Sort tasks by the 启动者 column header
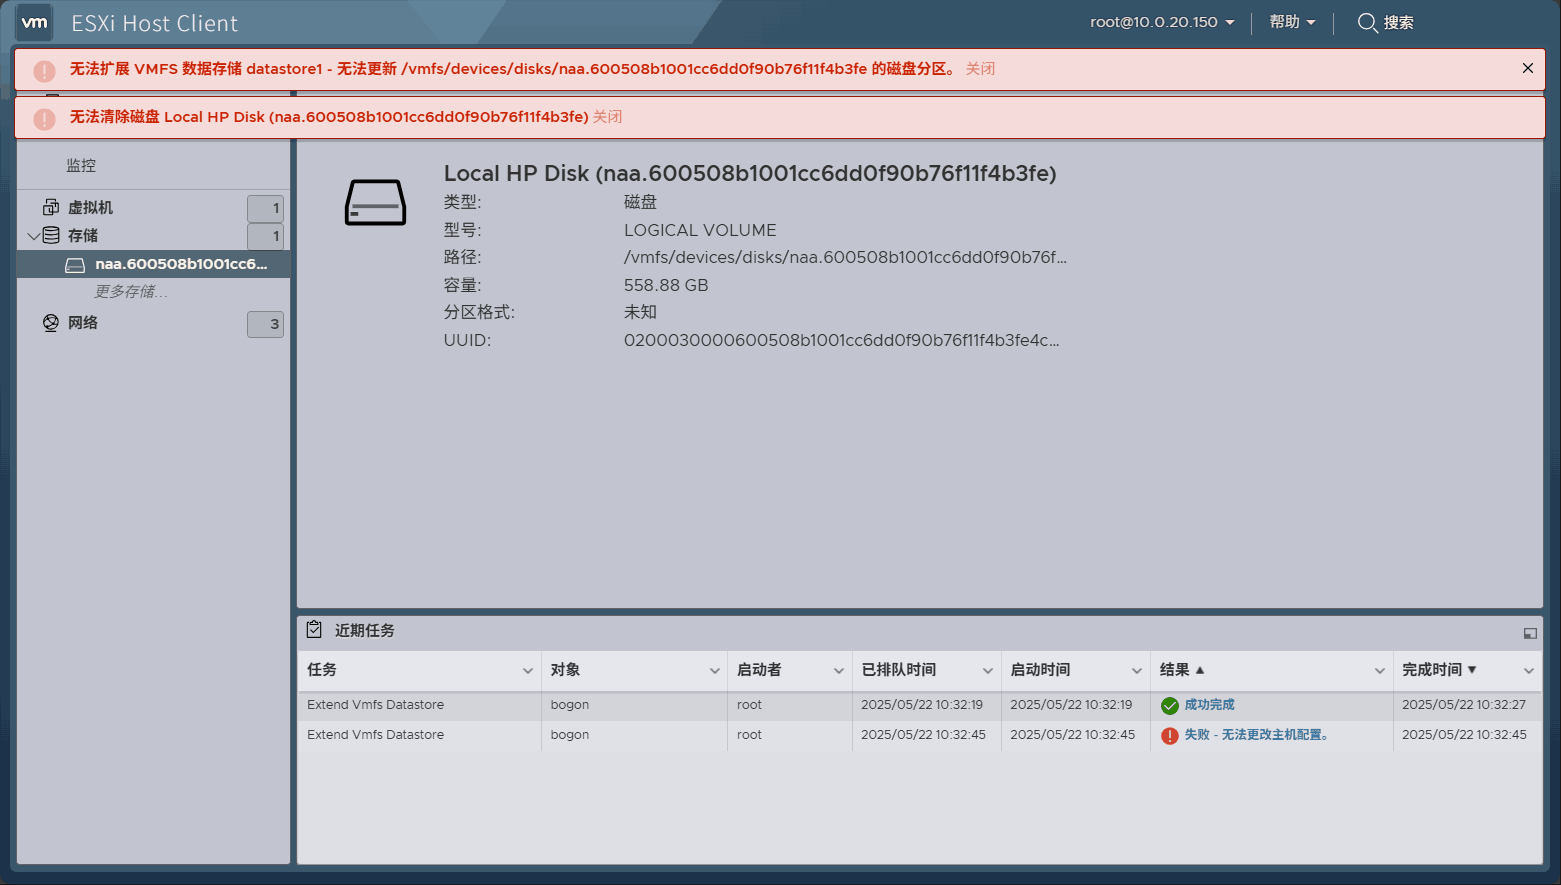This screenshot has height=885, width=1561. pyautogui.click(x=759, y=670)
